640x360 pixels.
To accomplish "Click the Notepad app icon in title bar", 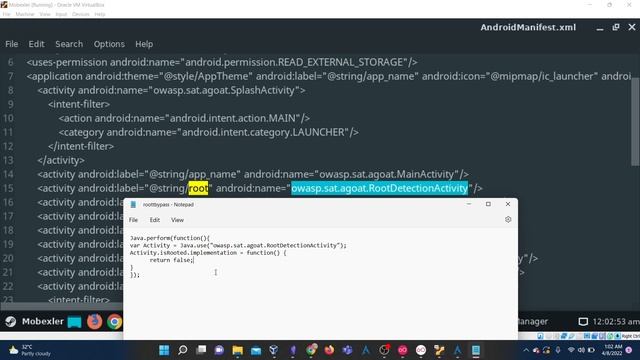I will [133, 204].
